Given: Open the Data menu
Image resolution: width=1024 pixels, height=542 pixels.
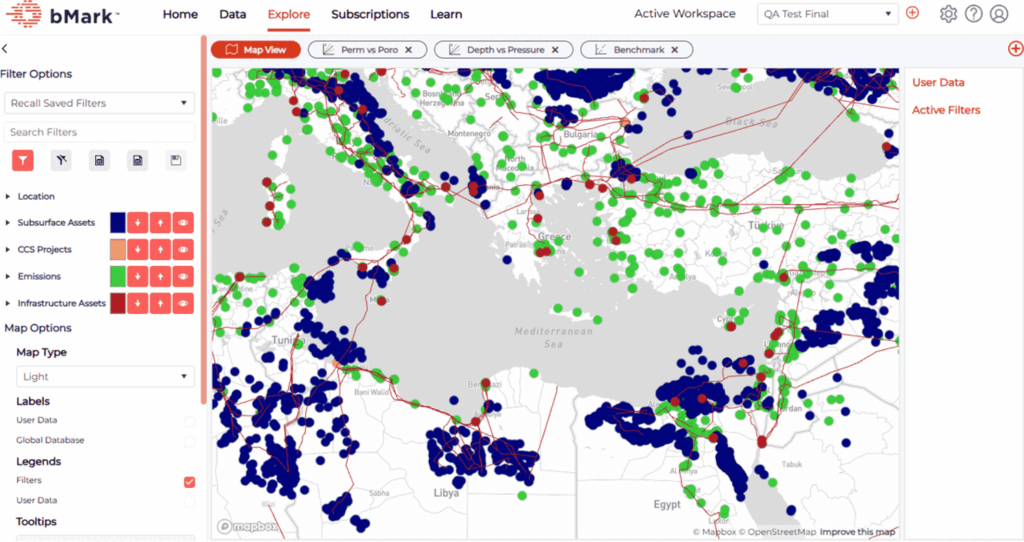Looking at the screenshot, I should pos(232,14).
